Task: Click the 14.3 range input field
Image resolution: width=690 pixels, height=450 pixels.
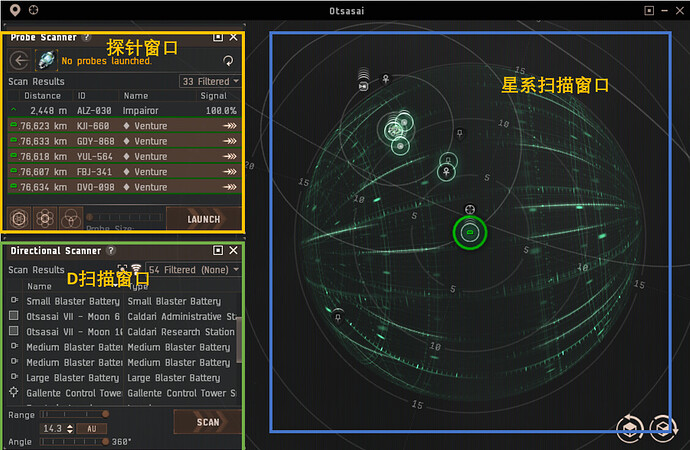Action: click(52, 428)
